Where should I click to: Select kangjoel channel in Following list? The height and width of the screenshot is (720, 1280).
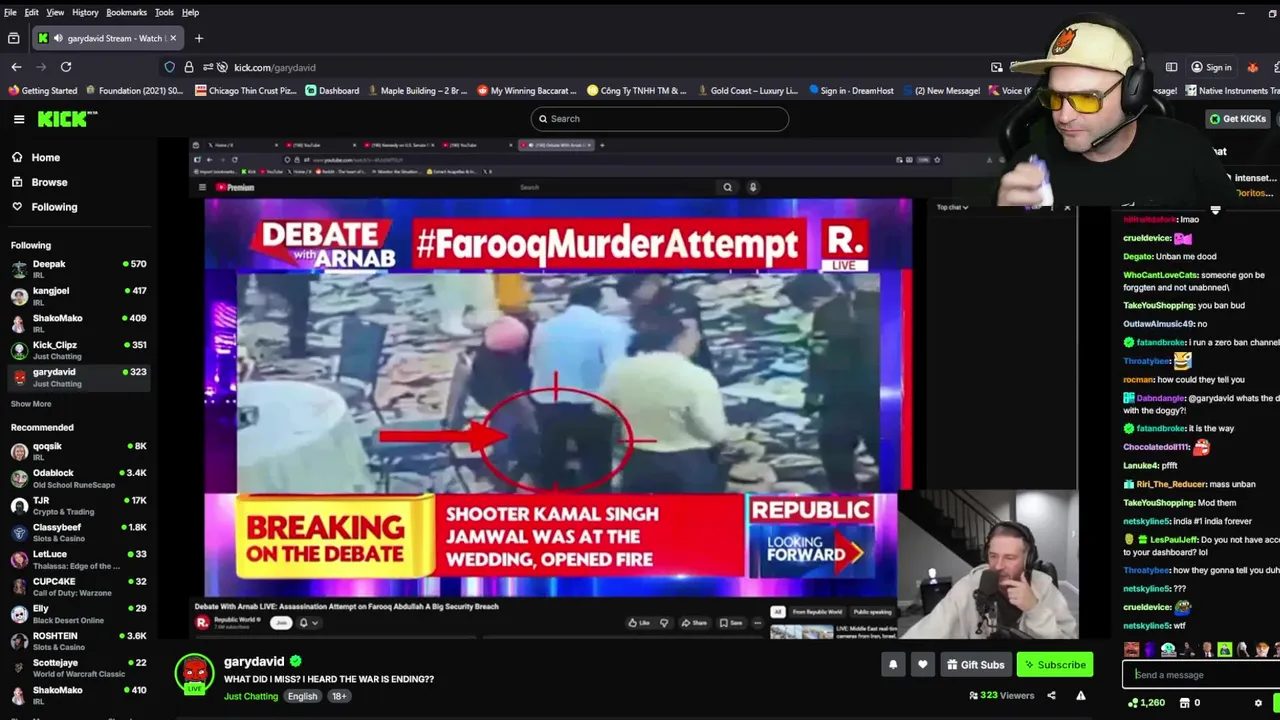(78, 296)
